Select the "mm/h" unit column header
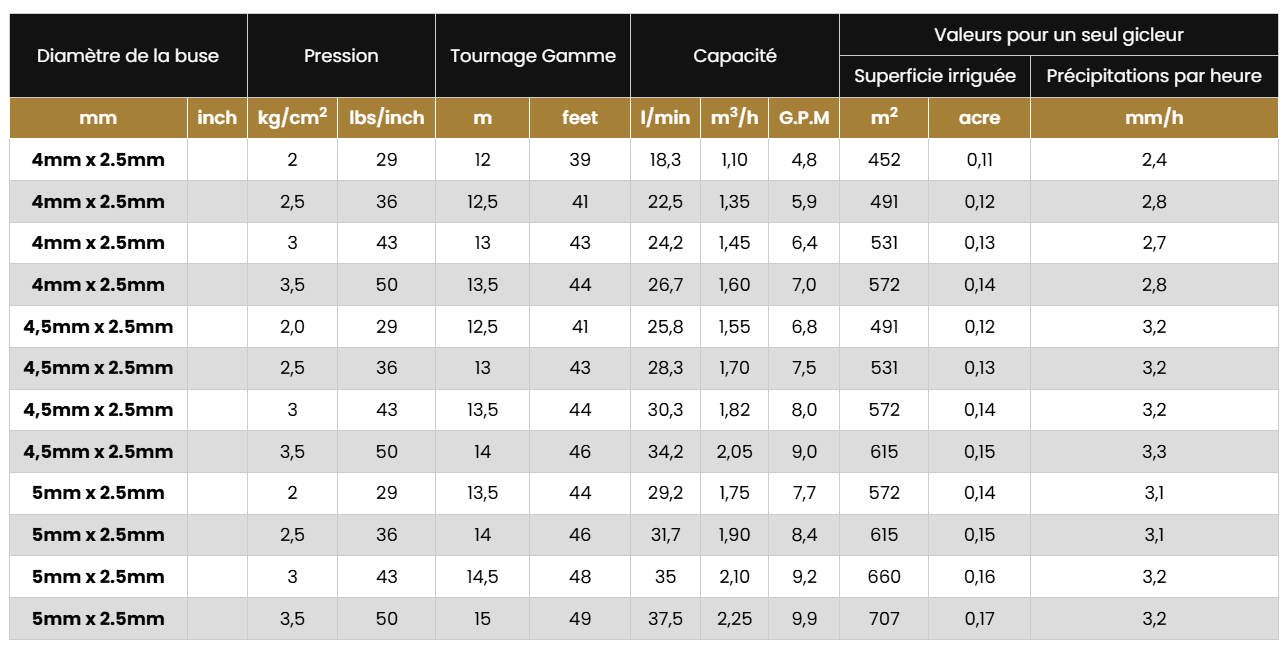Image resolution: width=1288 pixels, height=649 pixels. 1154,118
